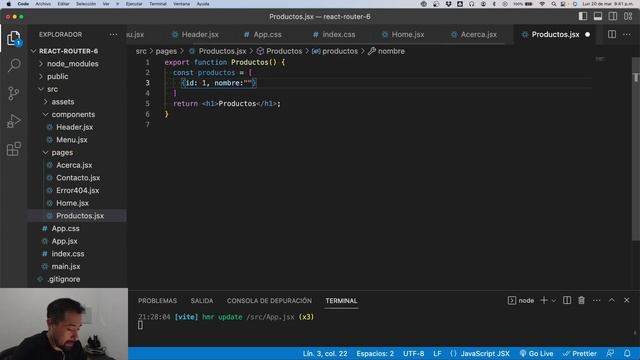Switch to PROBLEMAS panel tab
This screenshot has height=360, width=640.
158,301
